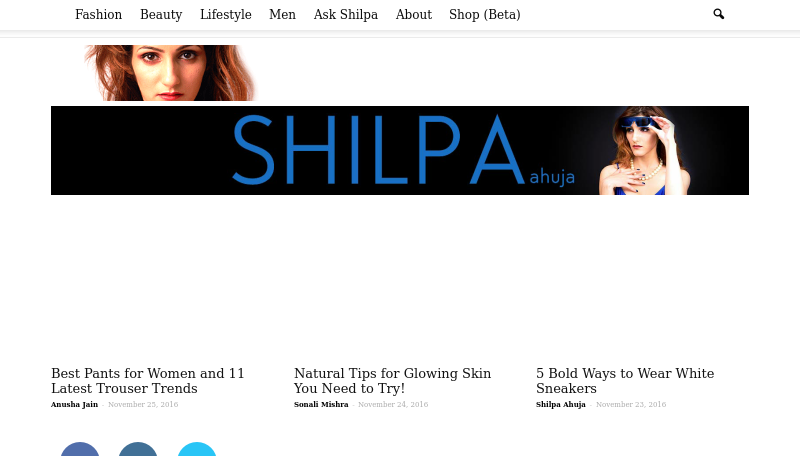This screenshot has width=800, height=456.
Task: Open Natural Tips for Glowing Skin article
Action: (x=392, y=381)
